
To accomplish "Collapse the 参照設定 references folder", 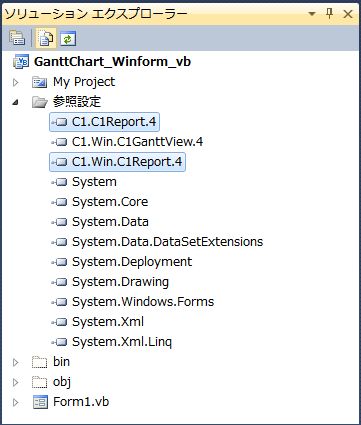I will (x=15, y=102).
